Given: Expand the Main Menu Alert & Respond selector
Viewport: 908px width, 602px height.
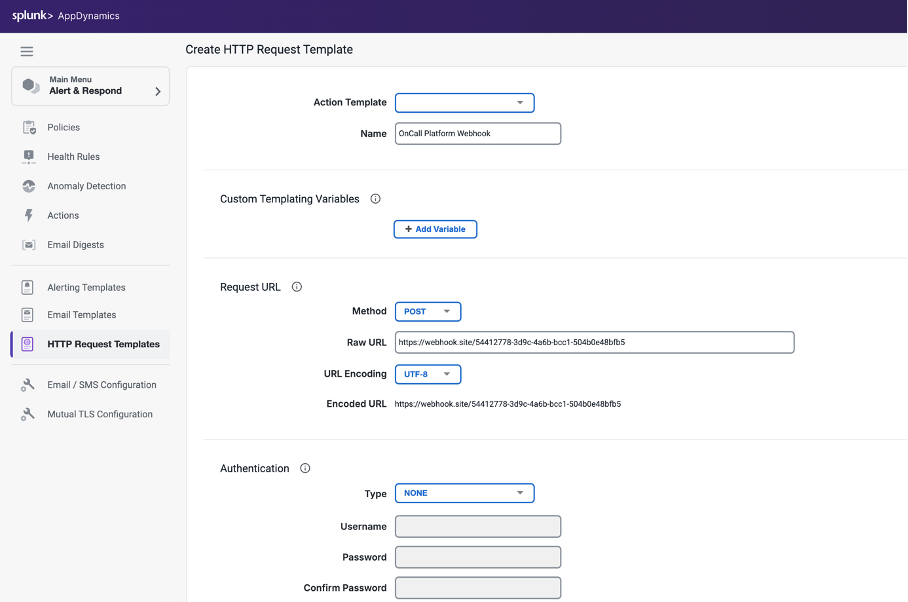Looking at the screenshot, I should 90,87.
